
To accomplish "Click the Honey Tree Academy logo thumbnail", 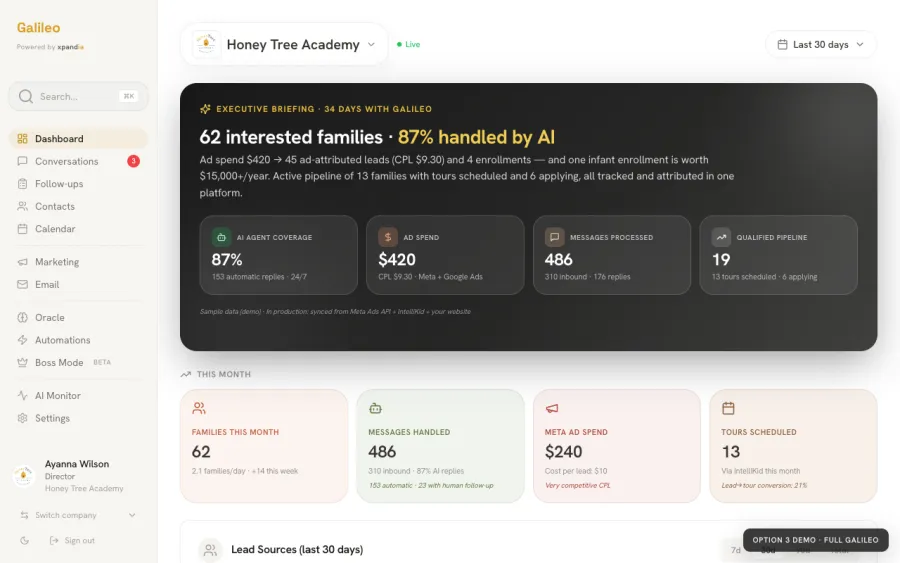I will tap(206, 44).
